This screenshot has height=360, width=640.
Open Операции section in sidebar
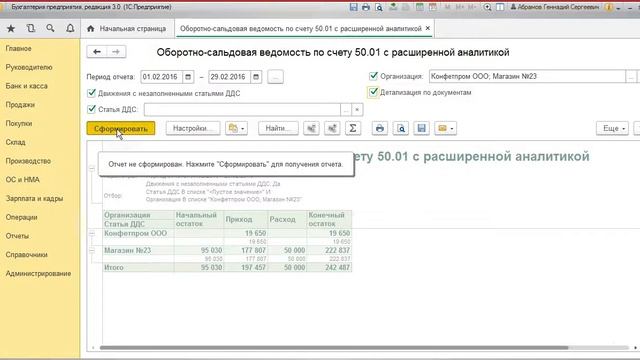[x=22, y=217]
